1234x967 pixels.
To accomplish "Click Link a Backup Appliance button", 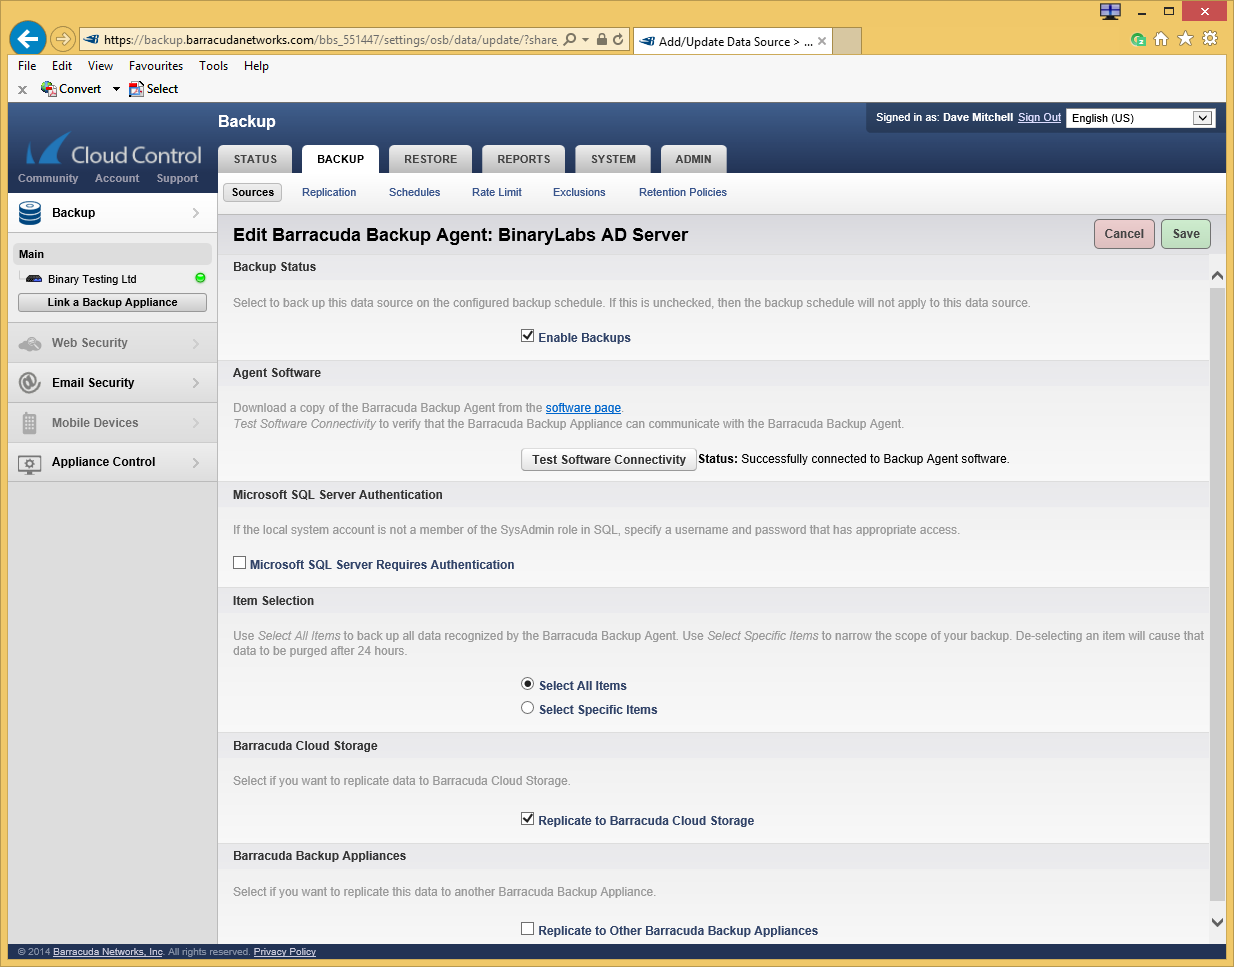I will (112, 302).
